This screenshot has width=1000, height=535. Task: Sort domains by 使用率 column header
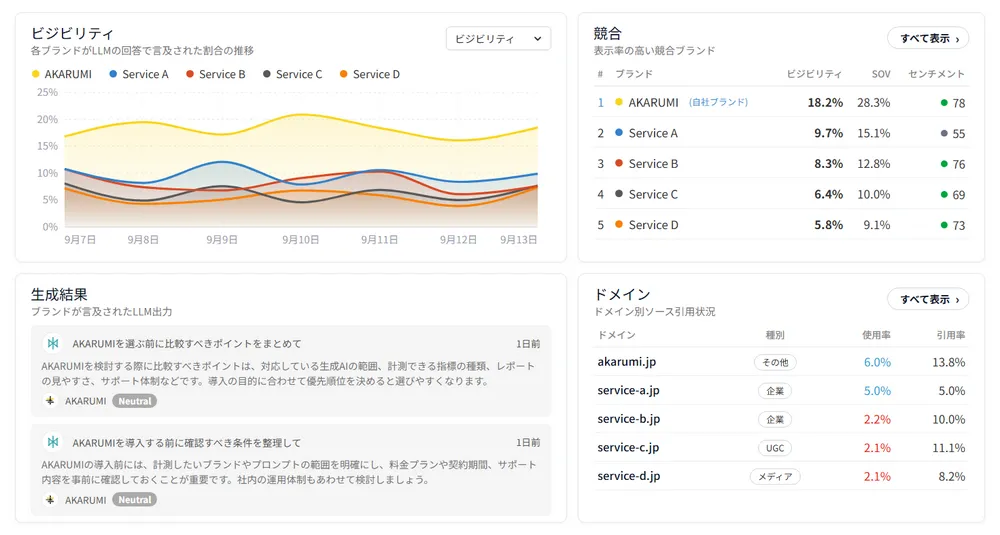(x=876, y=335)
